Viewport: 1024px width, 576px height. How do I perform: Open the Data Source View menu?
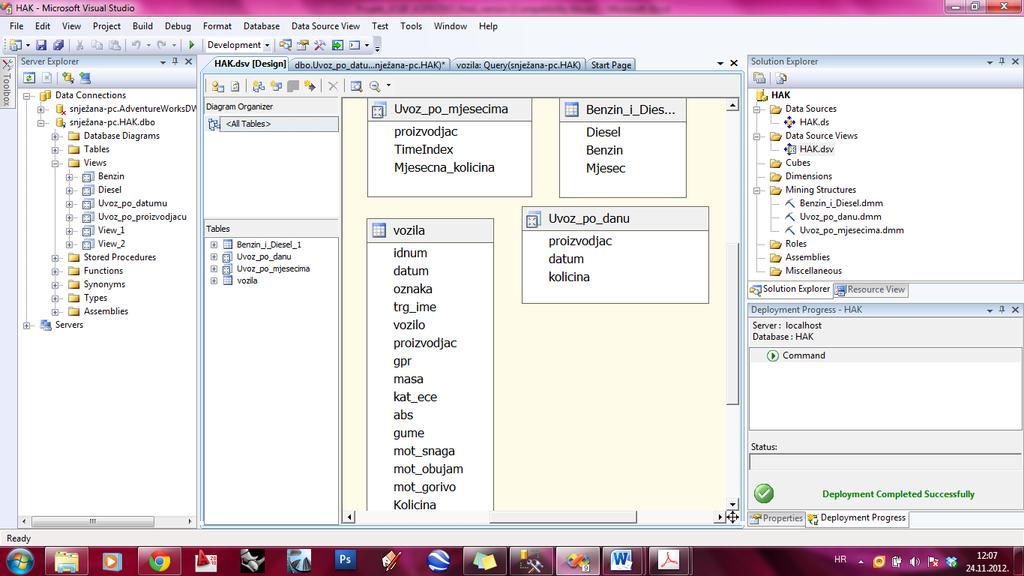(325, 26)
